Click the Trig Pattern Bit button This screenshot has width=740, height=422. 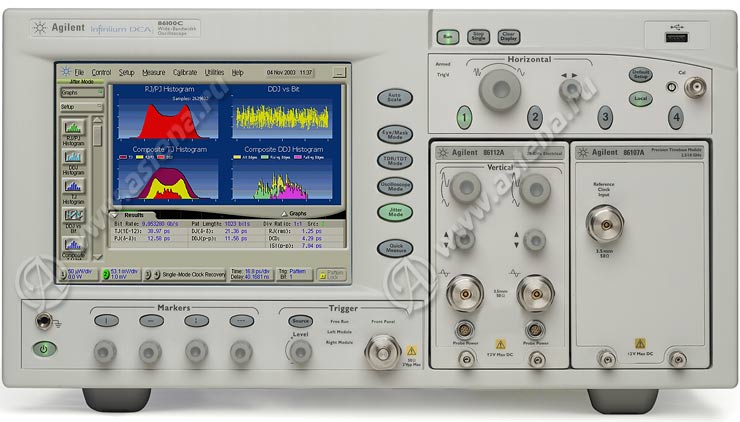[294, 274]
